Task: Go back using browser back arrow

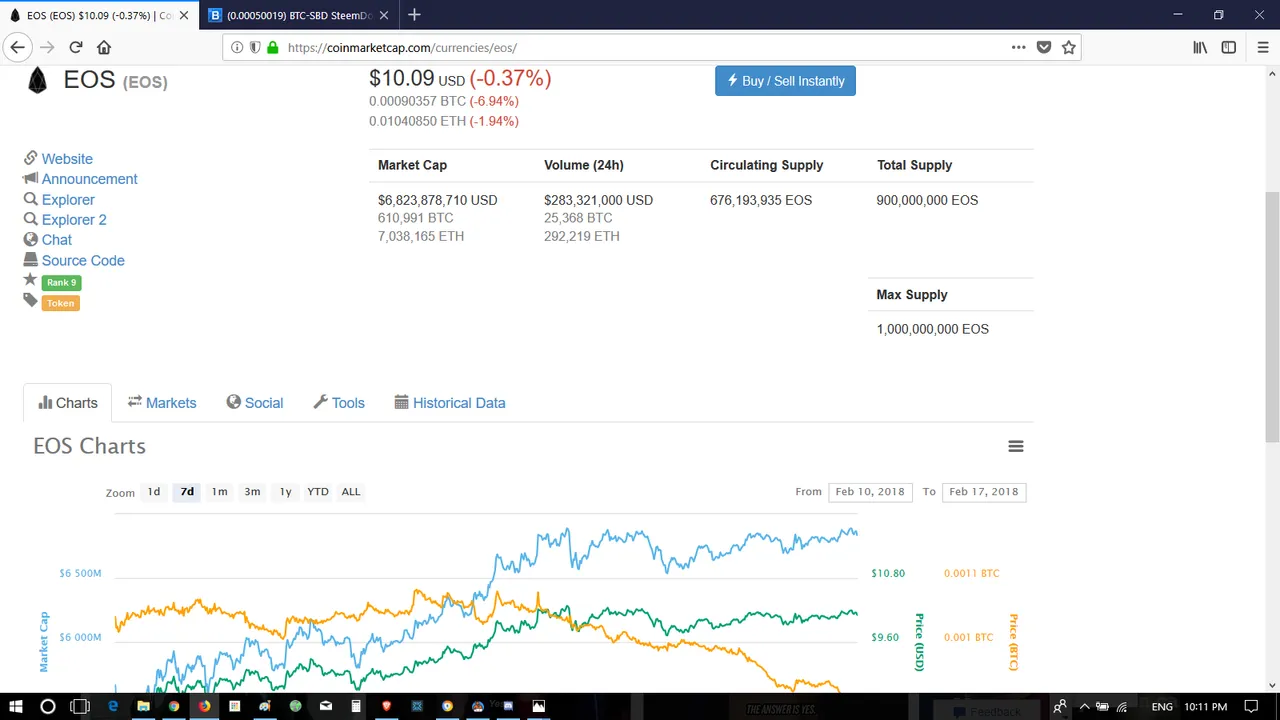Action: point(17,47)
